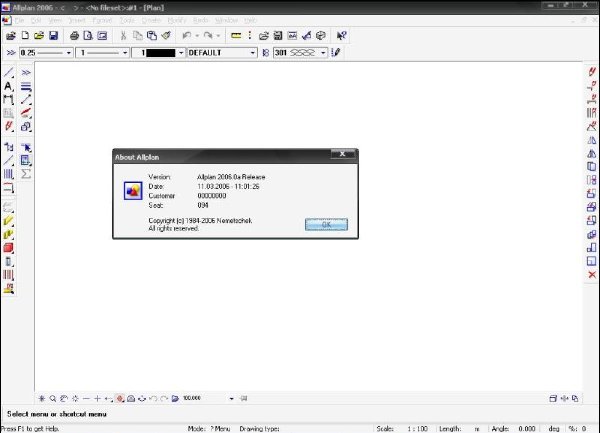Click the New document icon
Viewport: 600px width, 433px height.
(25, 36)
